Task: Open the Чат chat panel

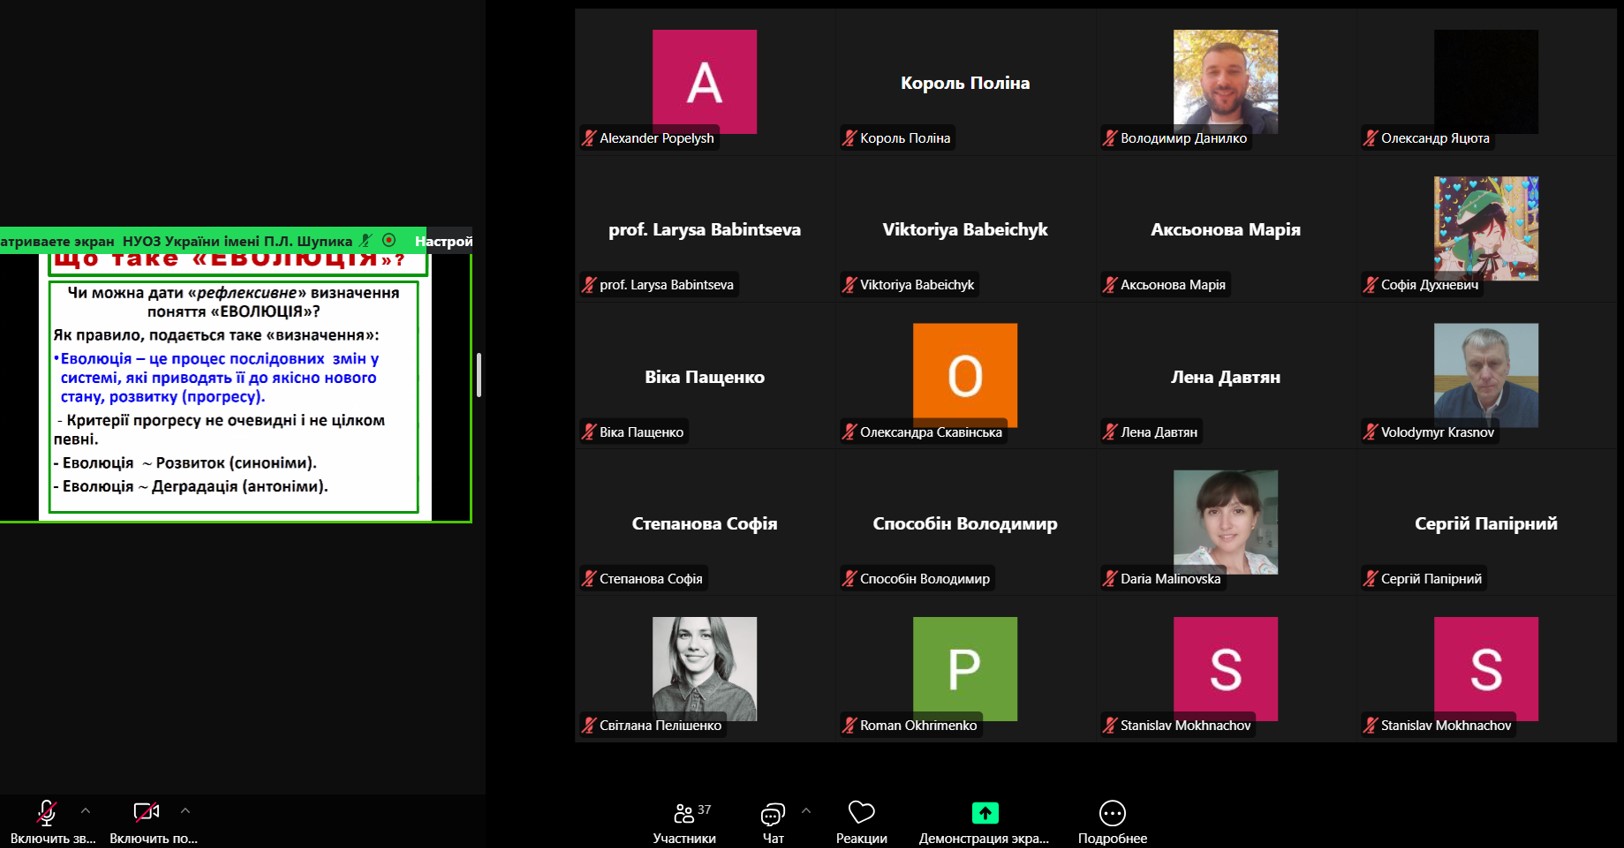Action: click(773, 821)
